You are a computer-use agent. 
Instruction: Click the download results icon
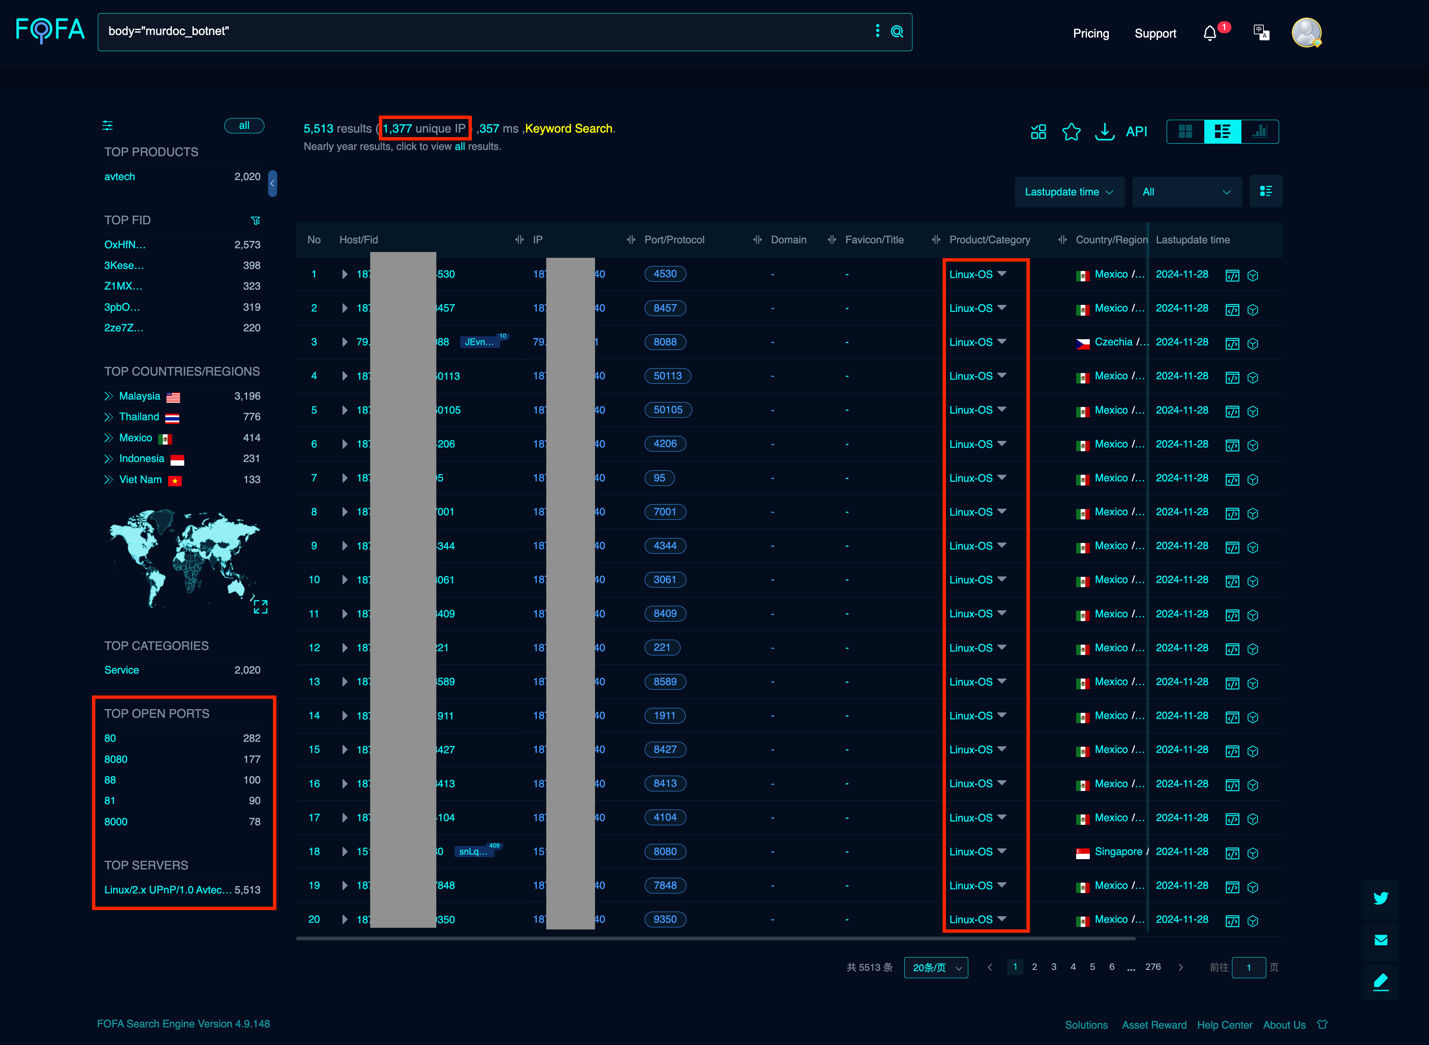click(1104, 132)
